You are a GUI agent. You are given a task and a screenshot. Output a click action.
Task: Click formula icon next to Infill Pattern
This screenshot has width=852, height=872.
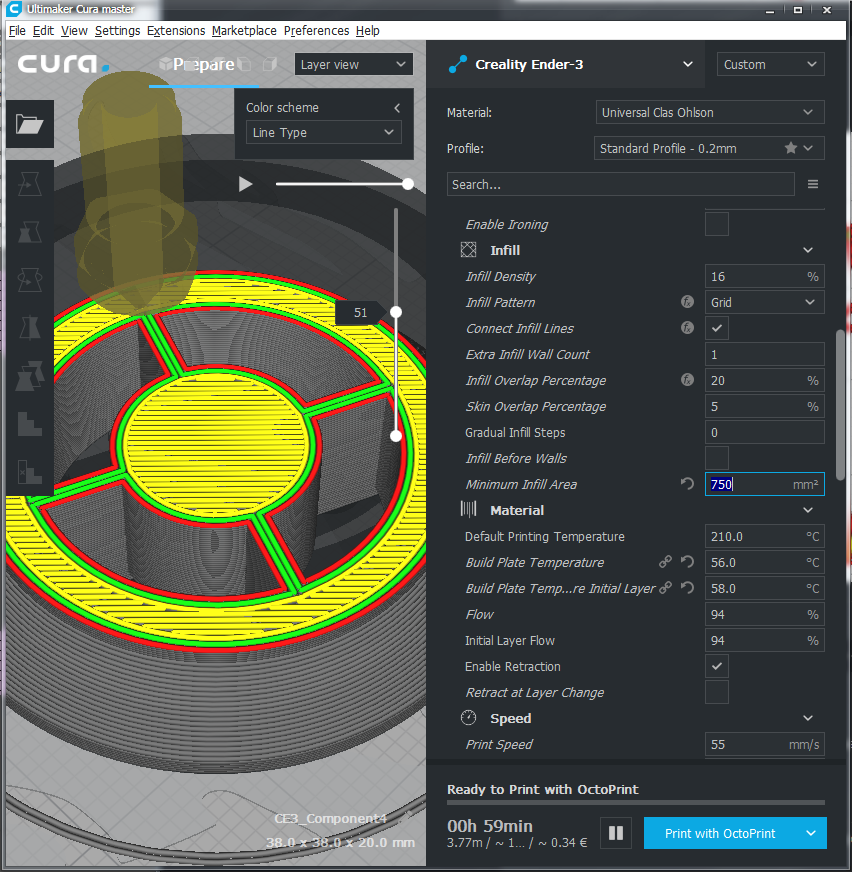click(687, 302)
